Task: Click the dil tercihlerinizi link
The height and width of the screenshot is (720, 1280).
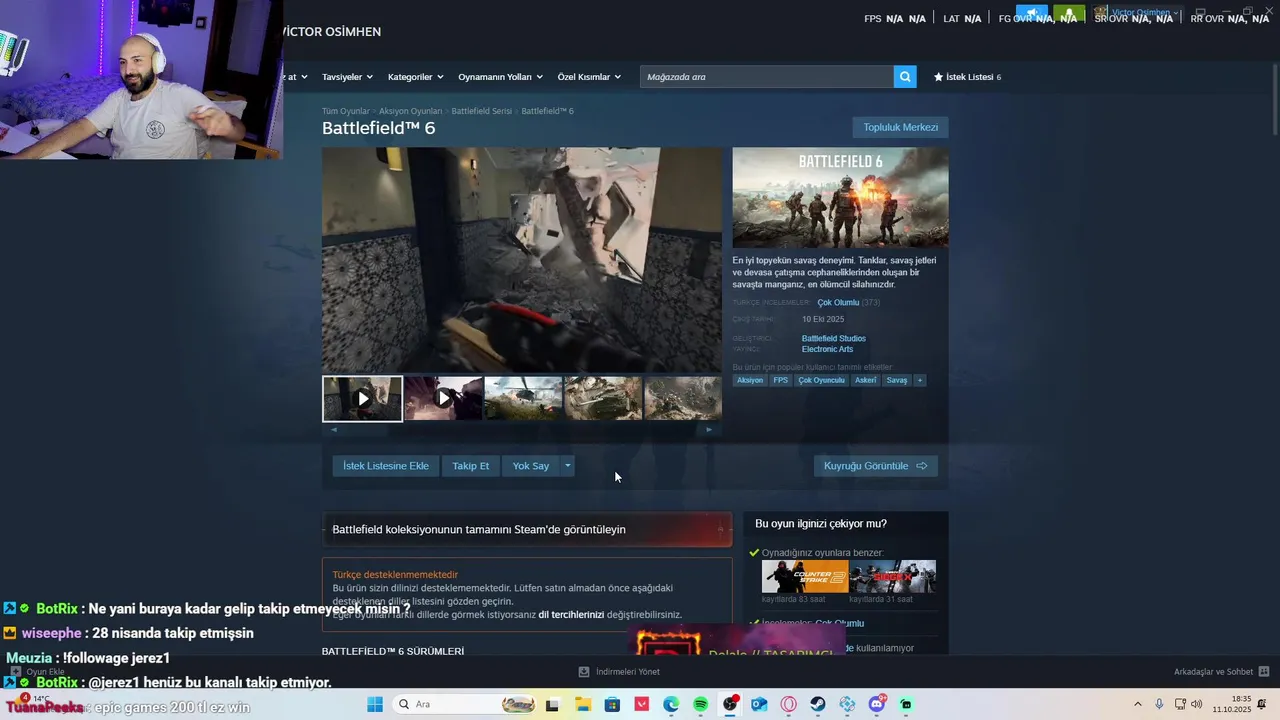Action: point(571,615)
